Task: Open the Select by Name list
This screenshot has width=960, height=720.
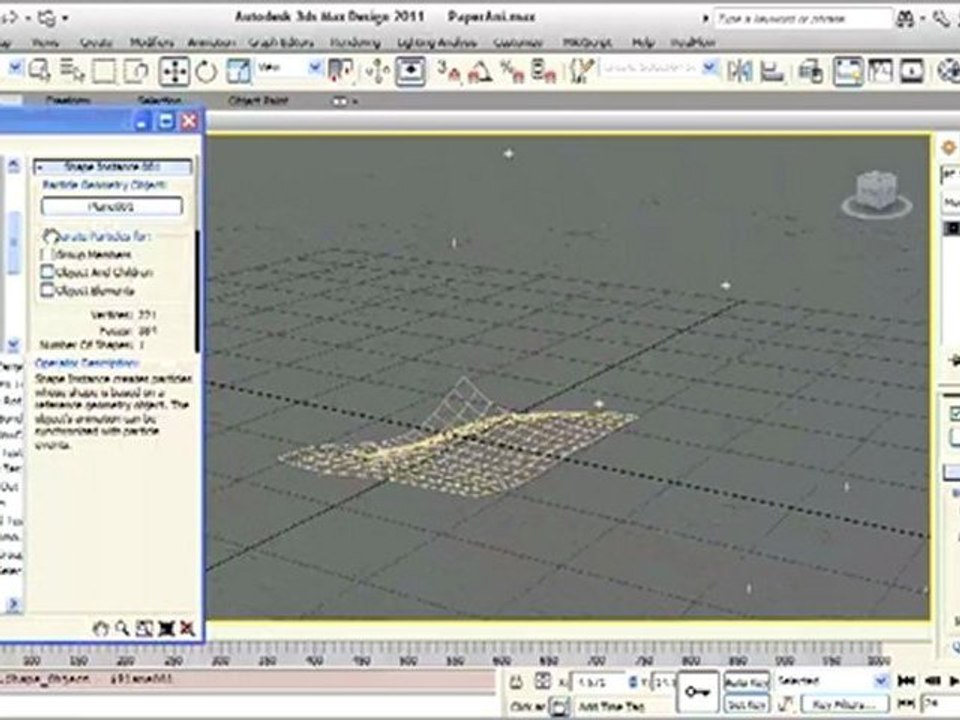Action: [72, 71]
